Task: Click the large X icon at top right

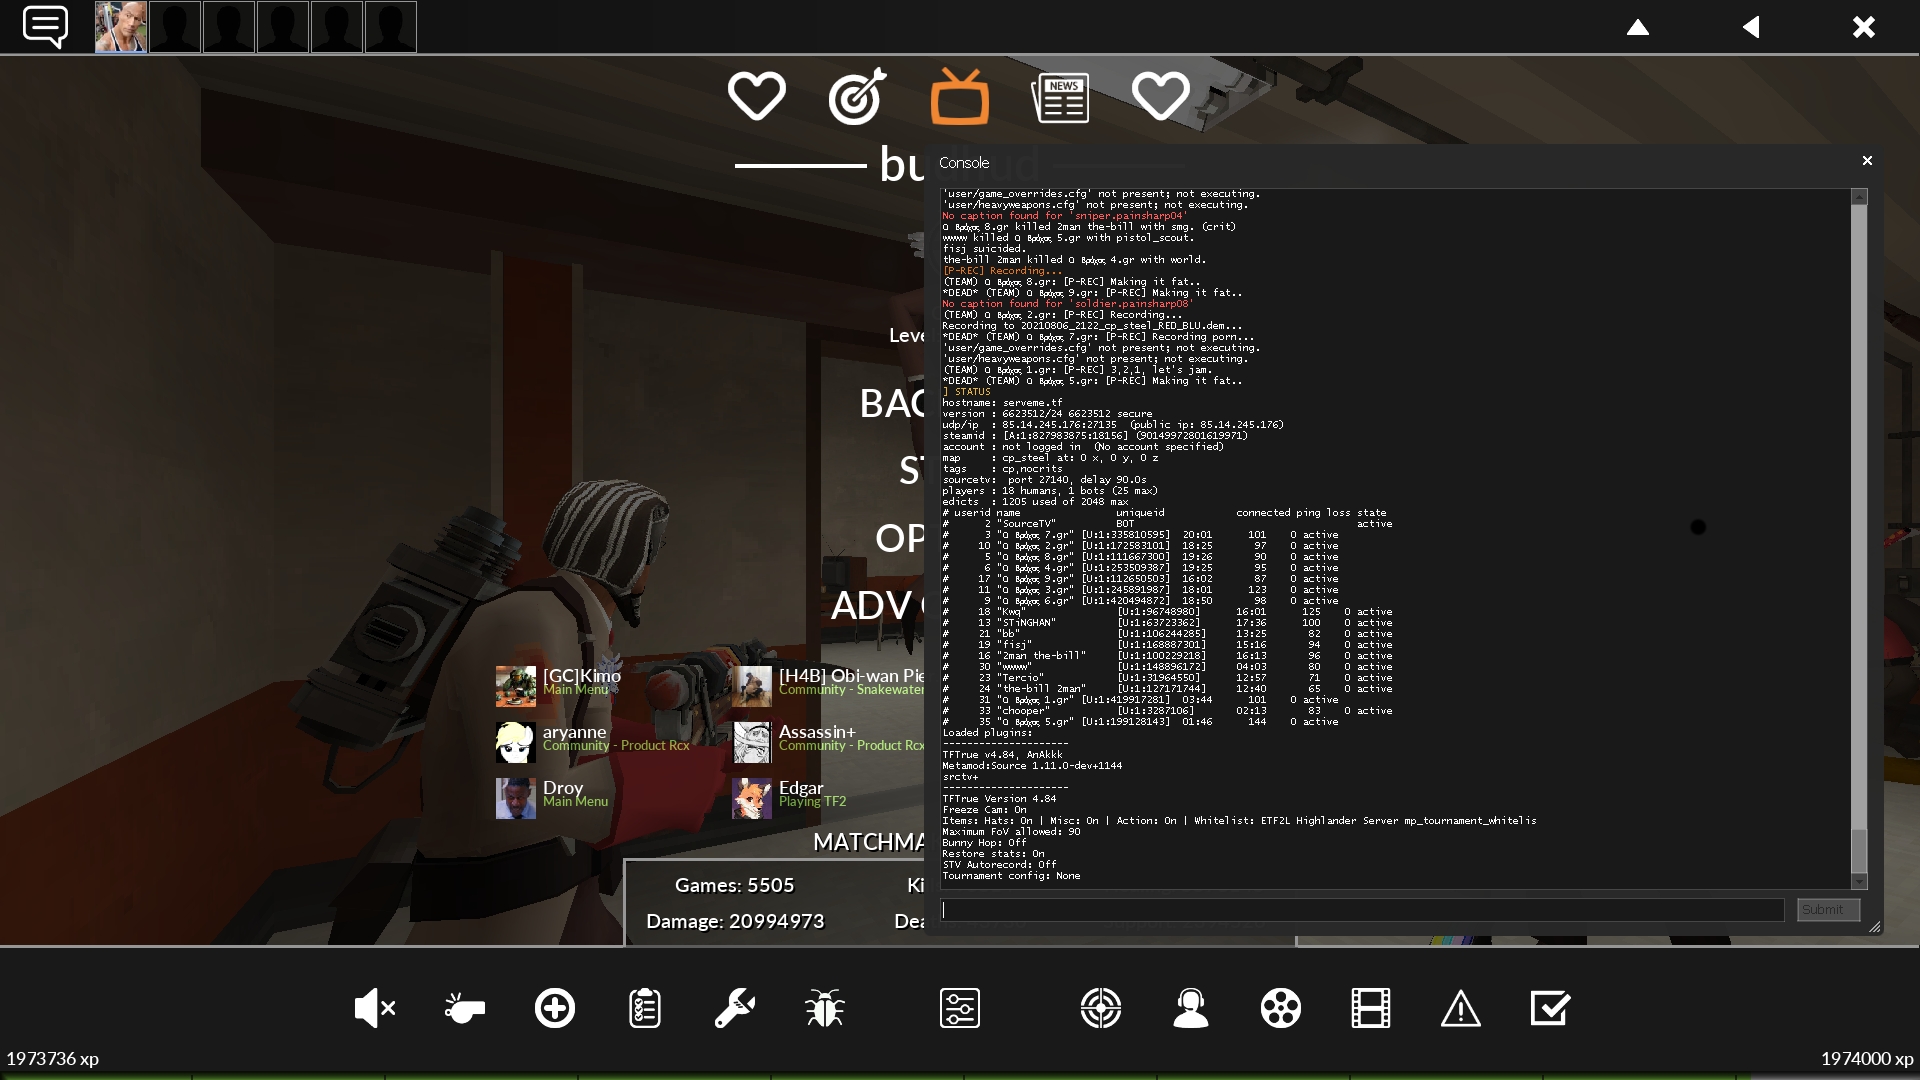Action: click(1864, 27)
